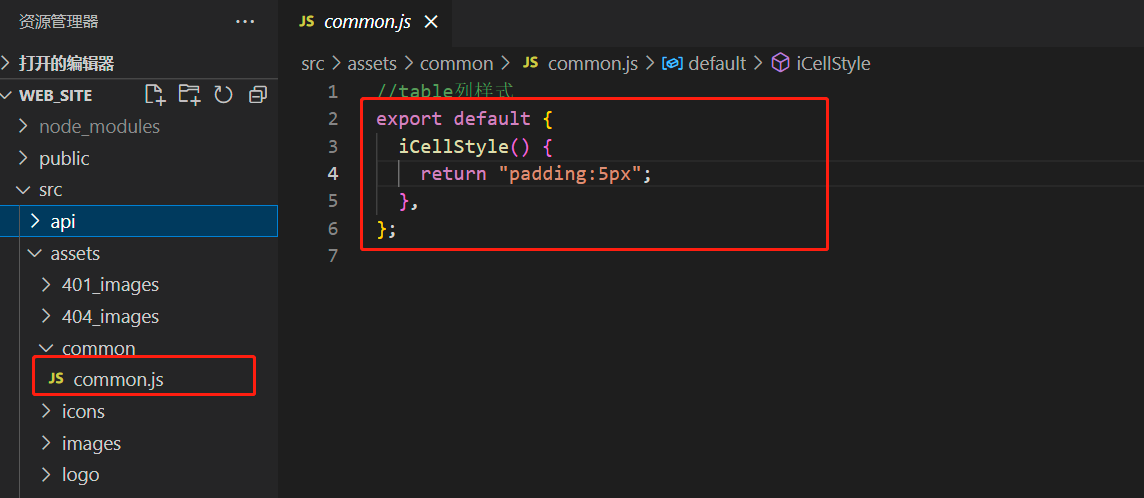Collapse the assets folder

click(75, 254)
